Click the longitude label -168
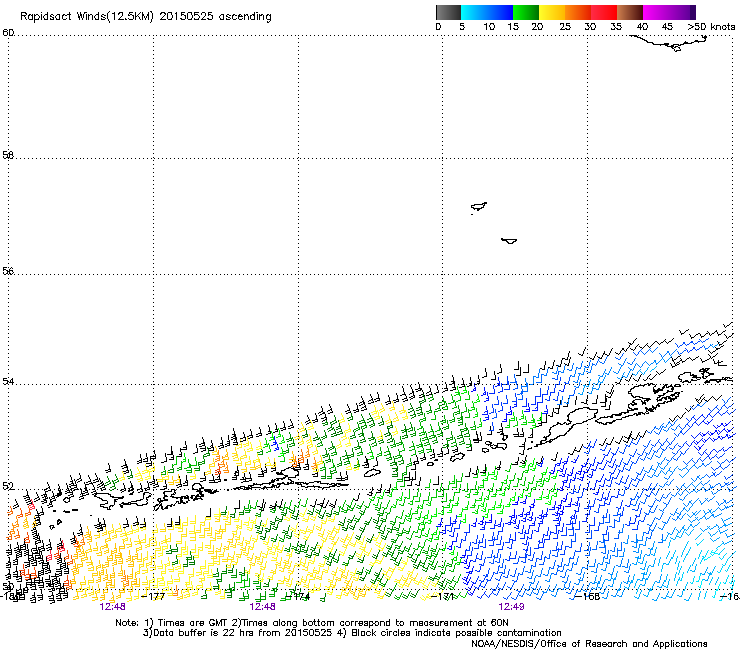This screenshot has width=740, height=650. tap(588, 597)
